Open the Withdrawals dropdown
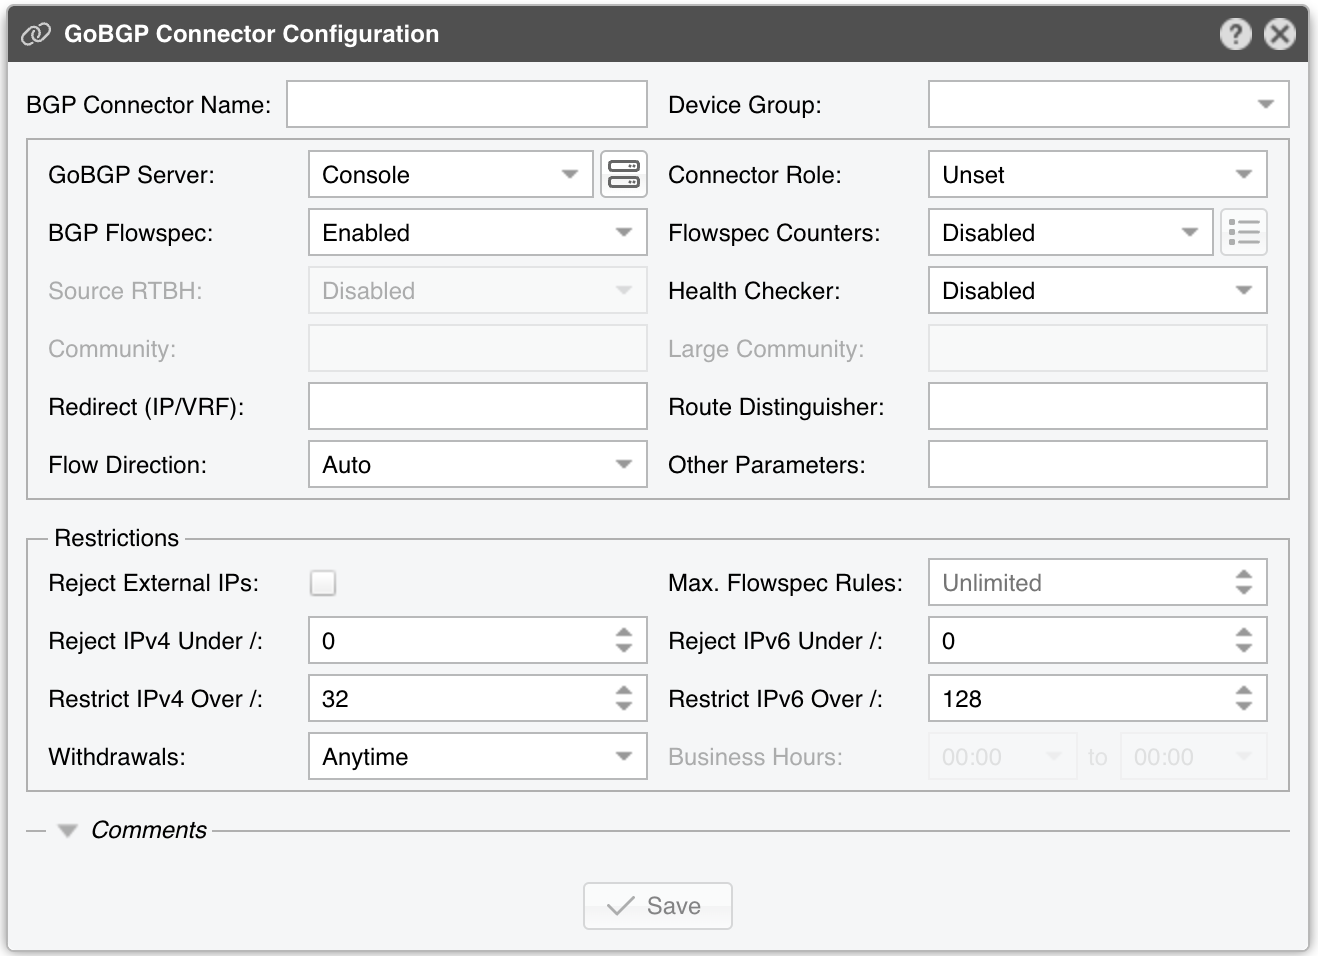 click(478, 756)
